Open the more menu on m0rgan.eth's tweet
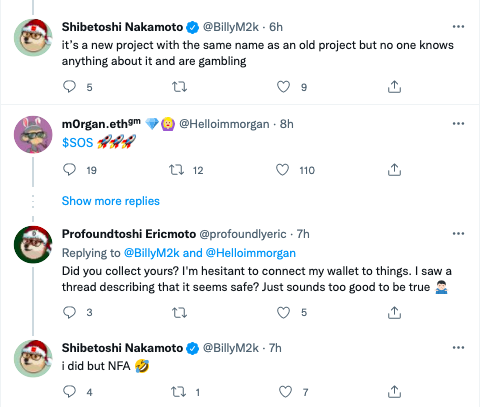489x407 pixels. click(x=458, y=124)
